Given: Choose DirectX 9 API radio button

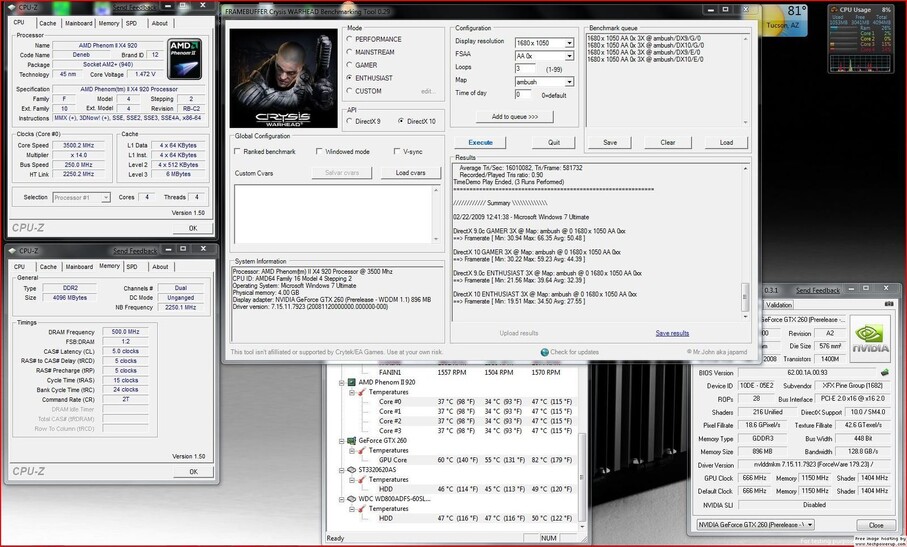Looking at the screenshot, I should (349, 121).
